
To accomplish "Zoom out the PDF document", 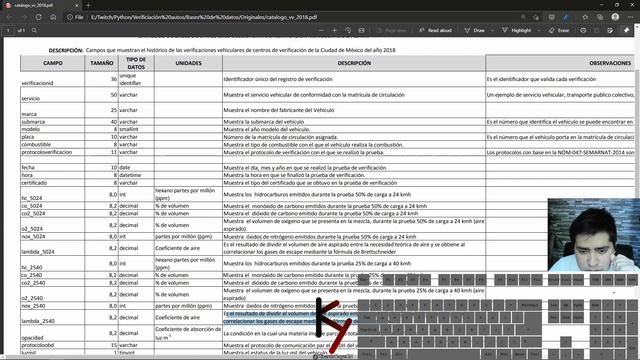I will [x=321, y=30].
